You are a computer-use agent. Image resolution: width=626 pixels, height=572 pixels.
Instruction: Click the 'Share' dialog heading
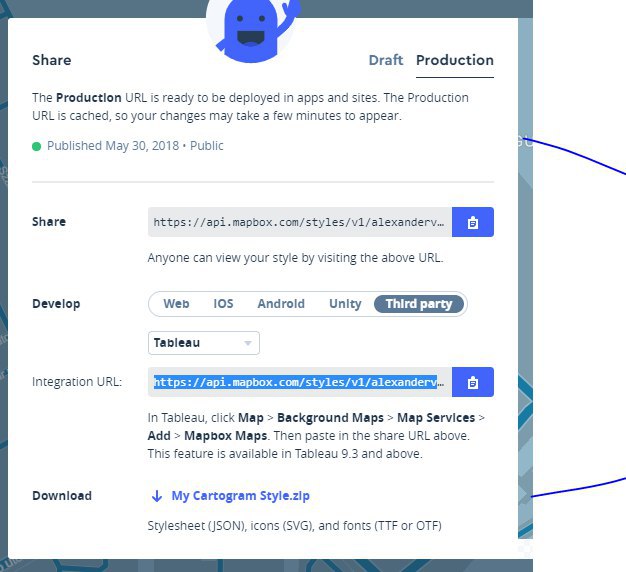[52, 60]
